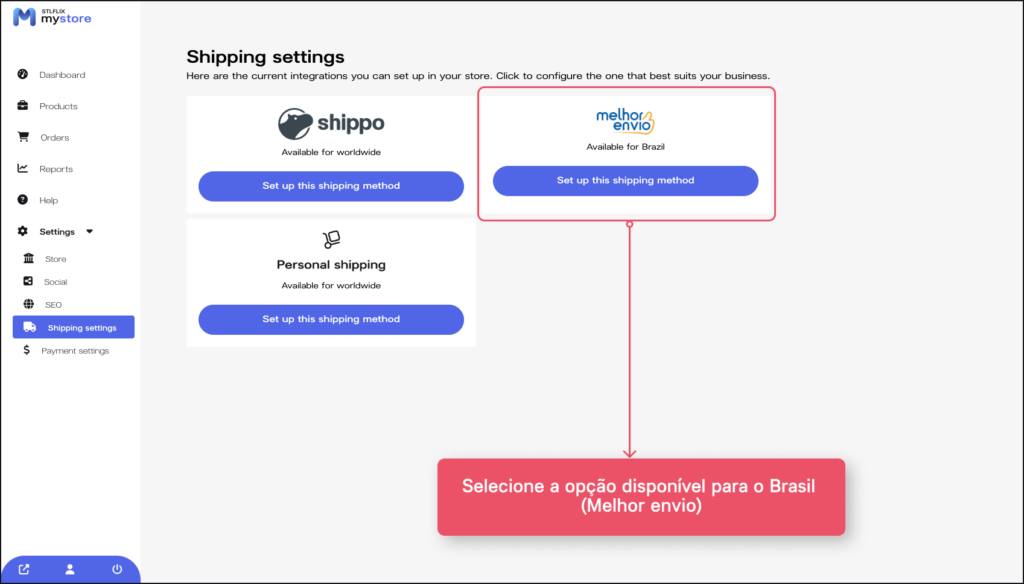The width and height of the screenshot is (1024, 584).
Task: Click the power logout icon
Action: click(117, 570)
